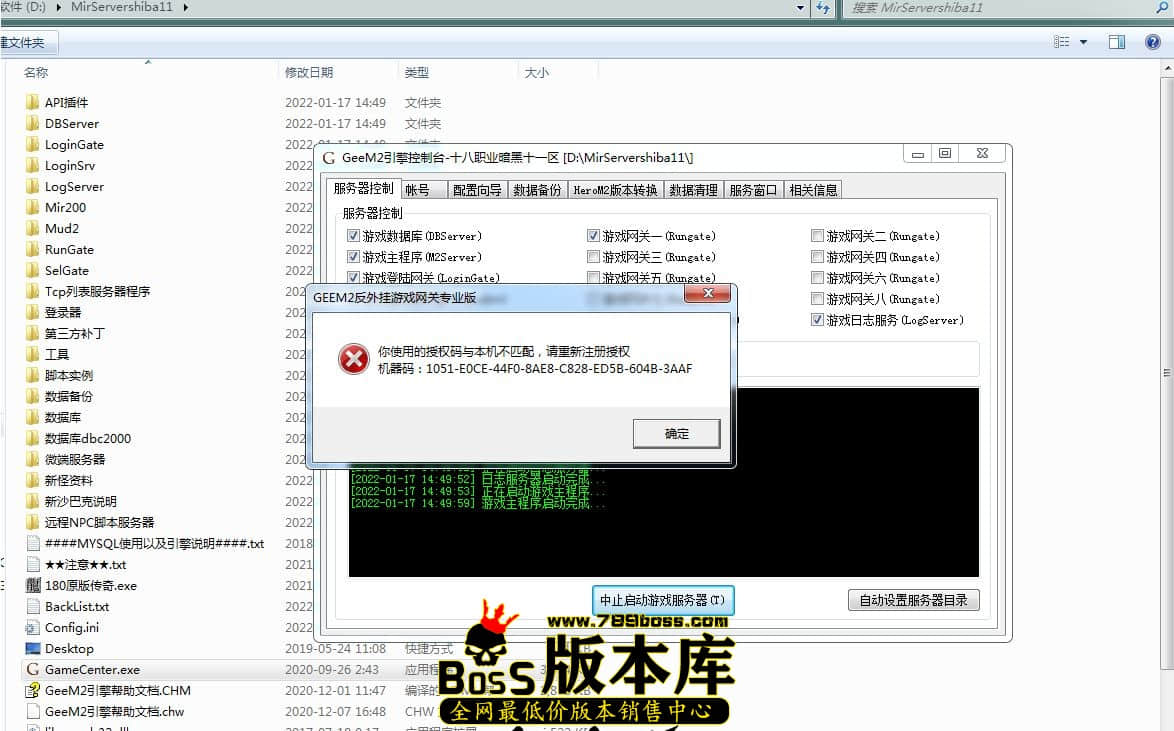Sort files by 大小 column
Screen dimensions: 1174x731
coord(536,73)
